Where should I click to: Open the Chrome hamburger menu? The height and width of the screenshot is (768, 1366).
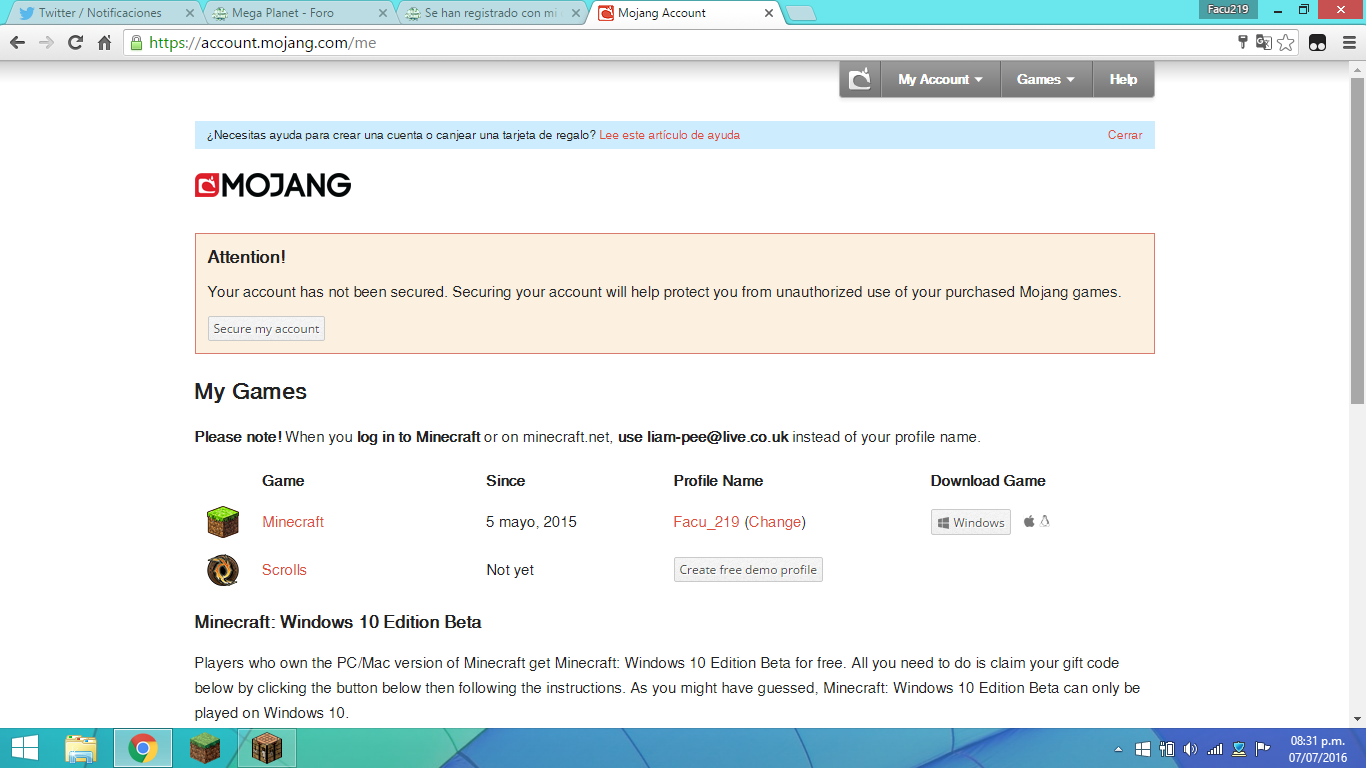click(1347, 43)
